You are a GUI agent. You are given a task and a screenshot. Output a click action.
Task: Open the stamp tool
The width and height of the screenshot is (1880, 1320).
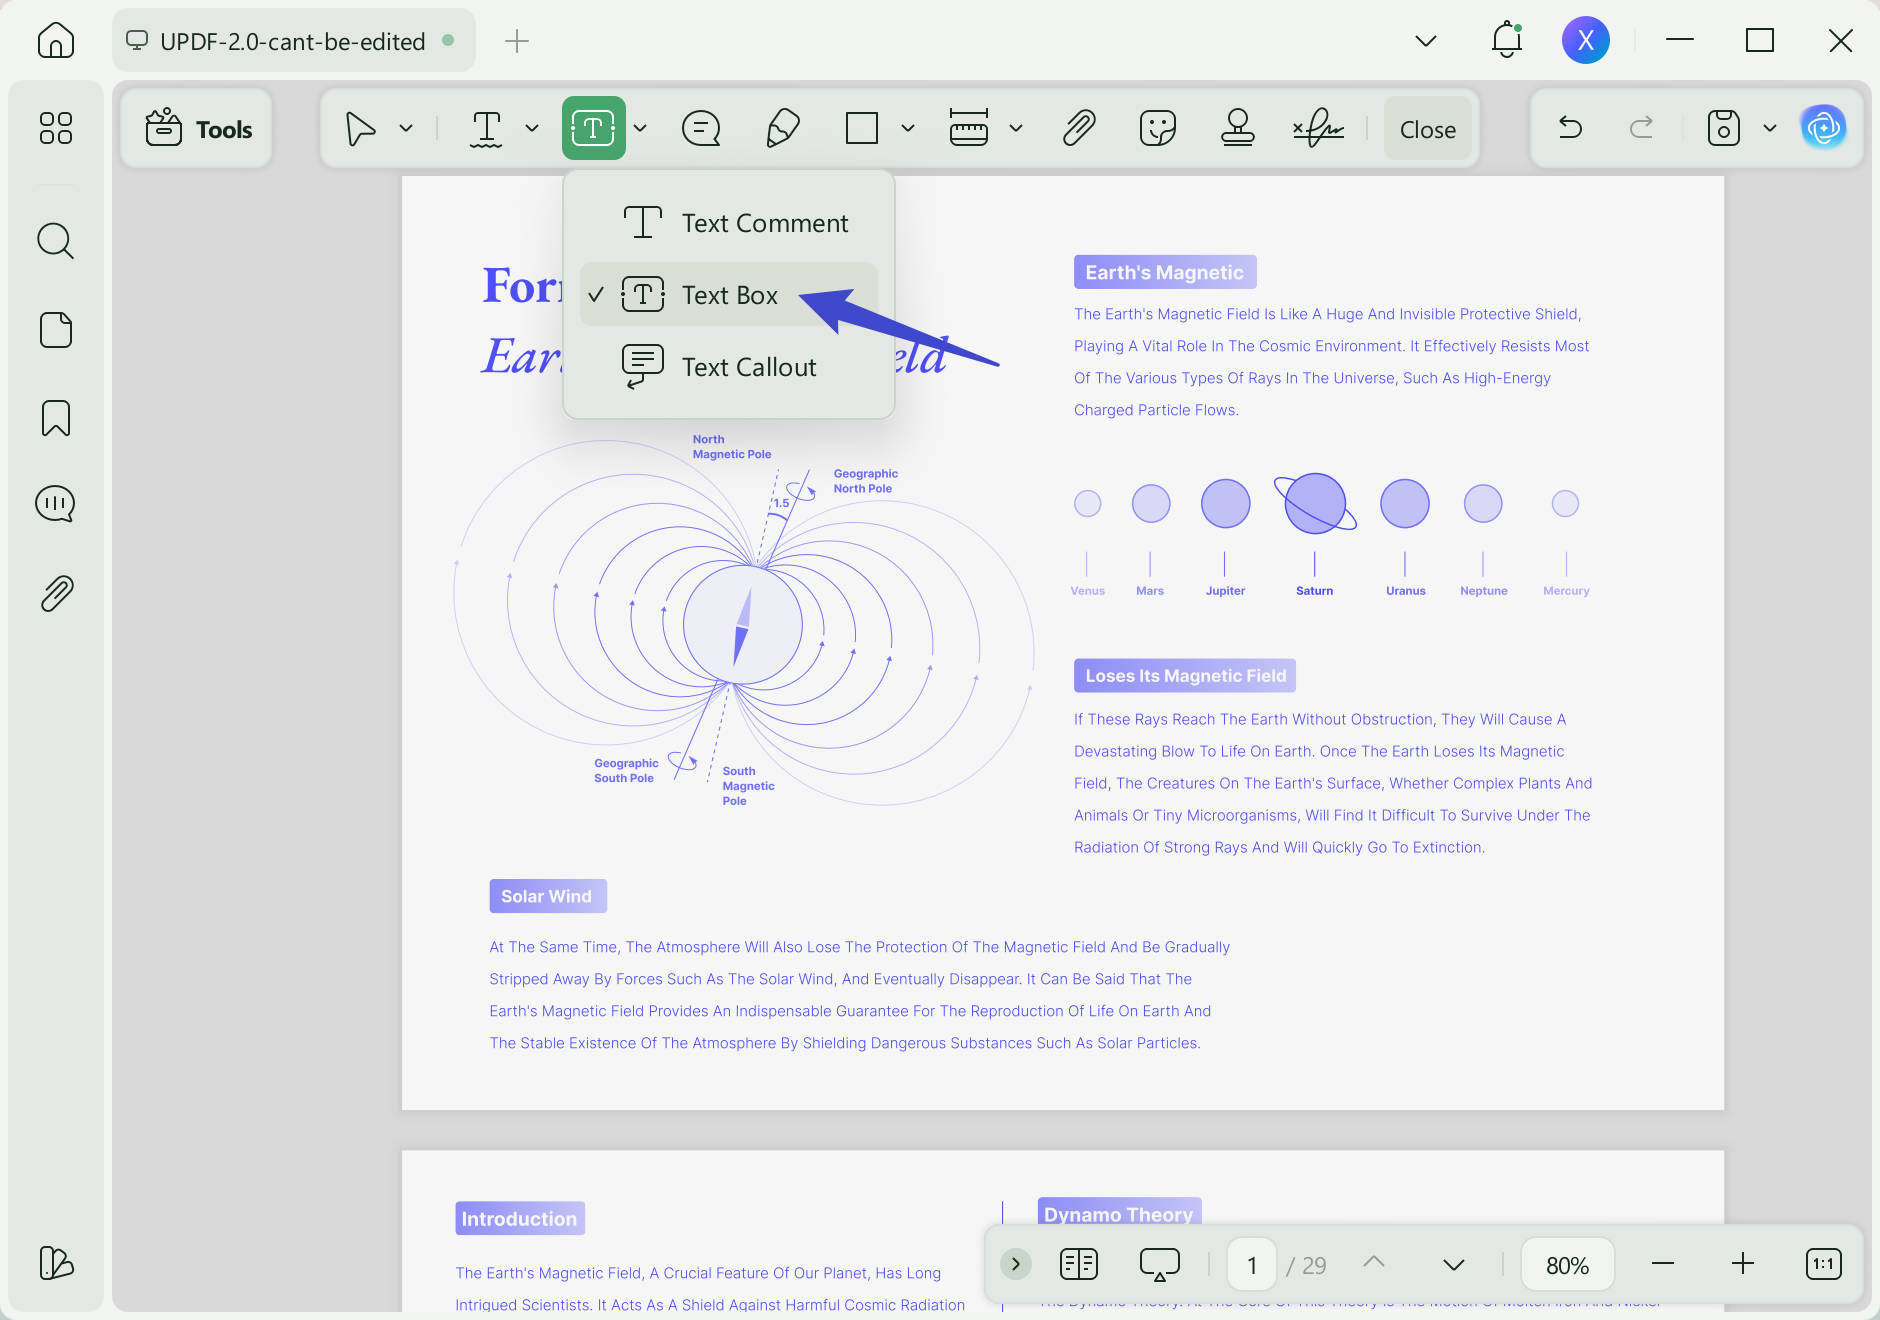click(1238, 128)
